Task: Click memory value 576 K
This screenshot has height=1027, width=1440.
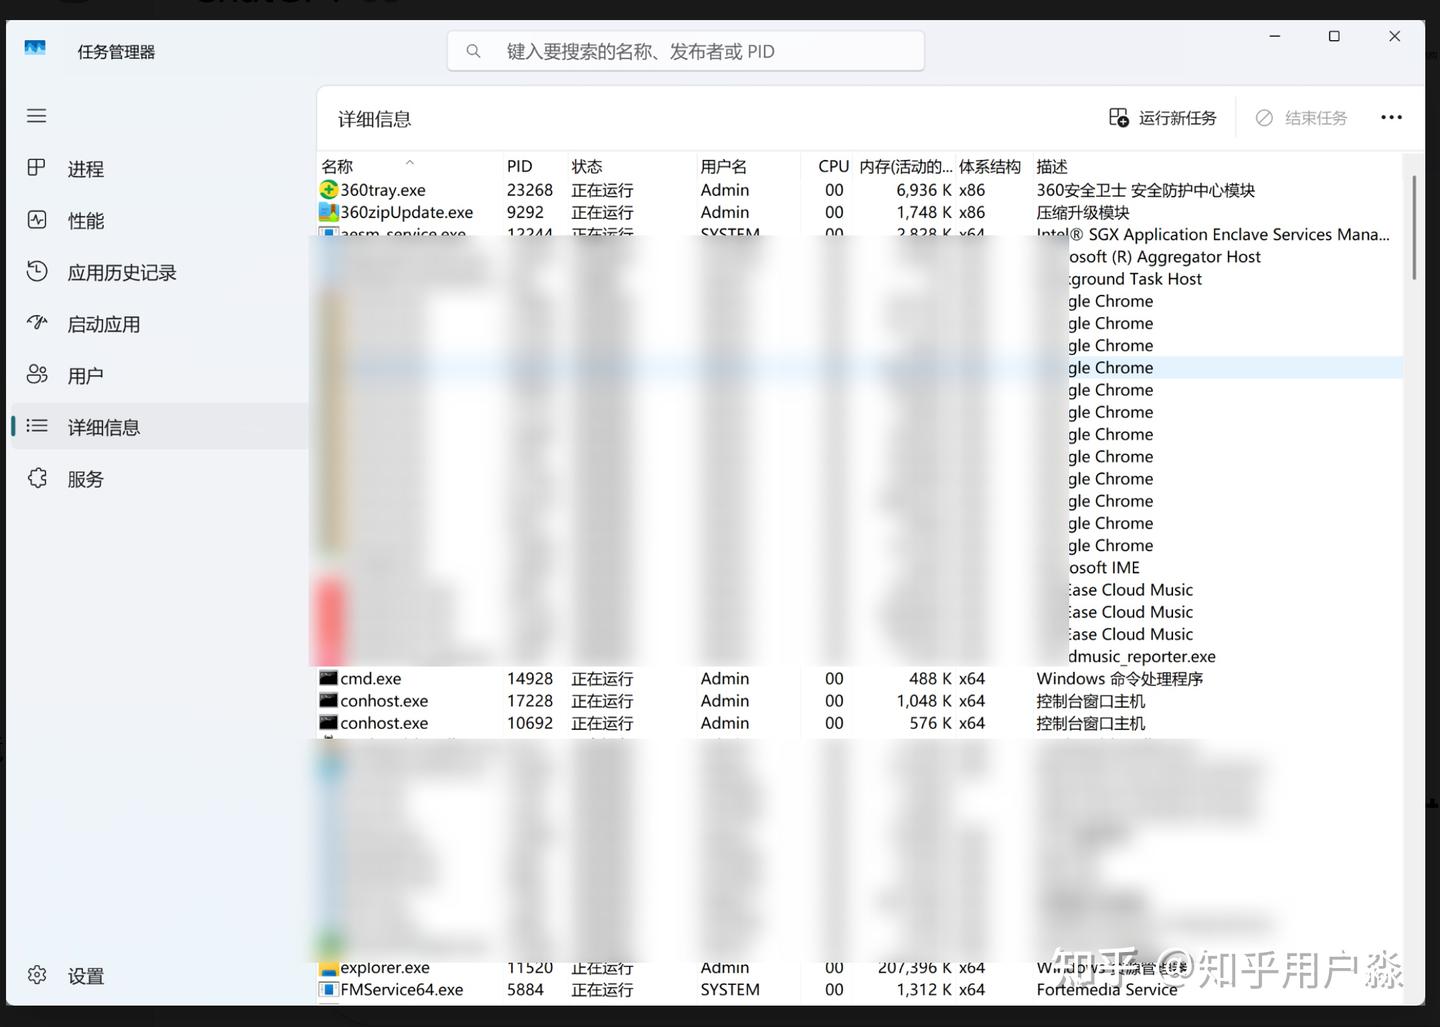Action: click(930, 722)
